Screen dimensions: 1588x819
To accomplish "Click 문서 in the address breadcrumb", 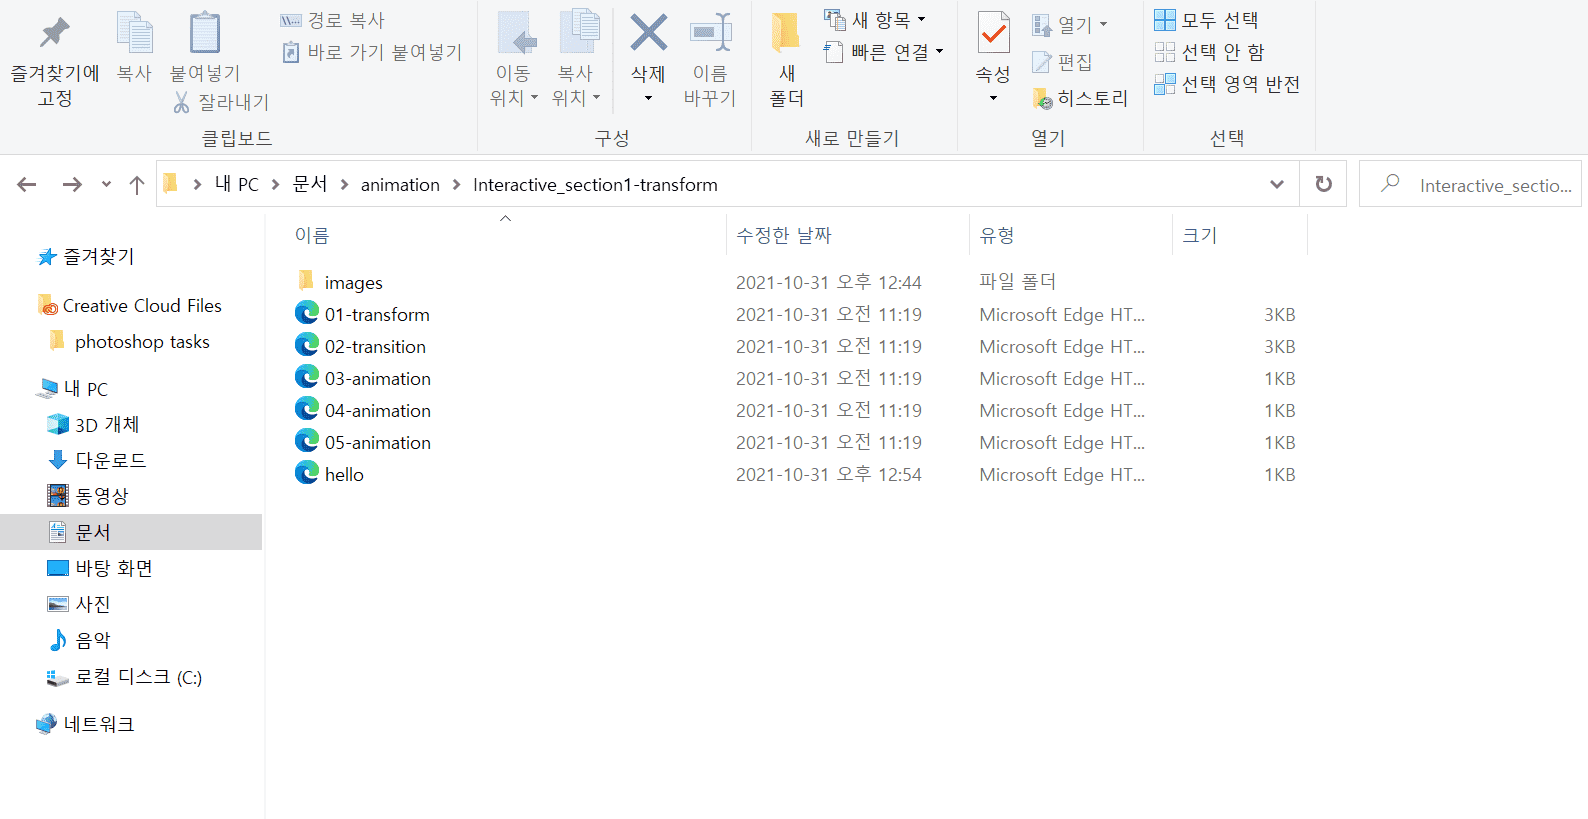I will [310, 184].
